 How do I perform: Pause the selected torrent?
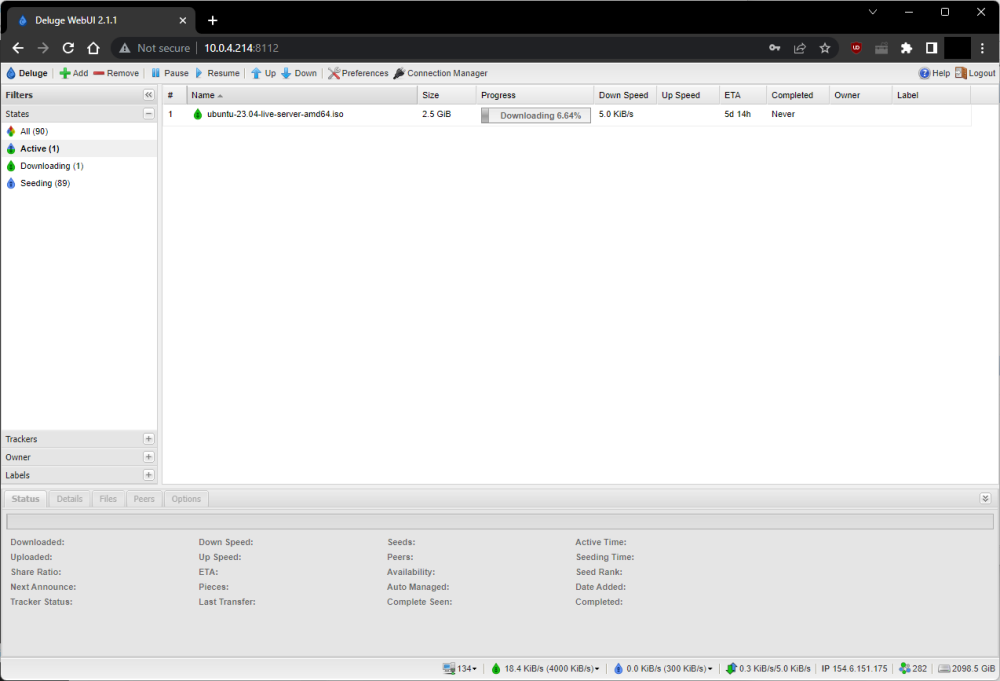[170, 73]
